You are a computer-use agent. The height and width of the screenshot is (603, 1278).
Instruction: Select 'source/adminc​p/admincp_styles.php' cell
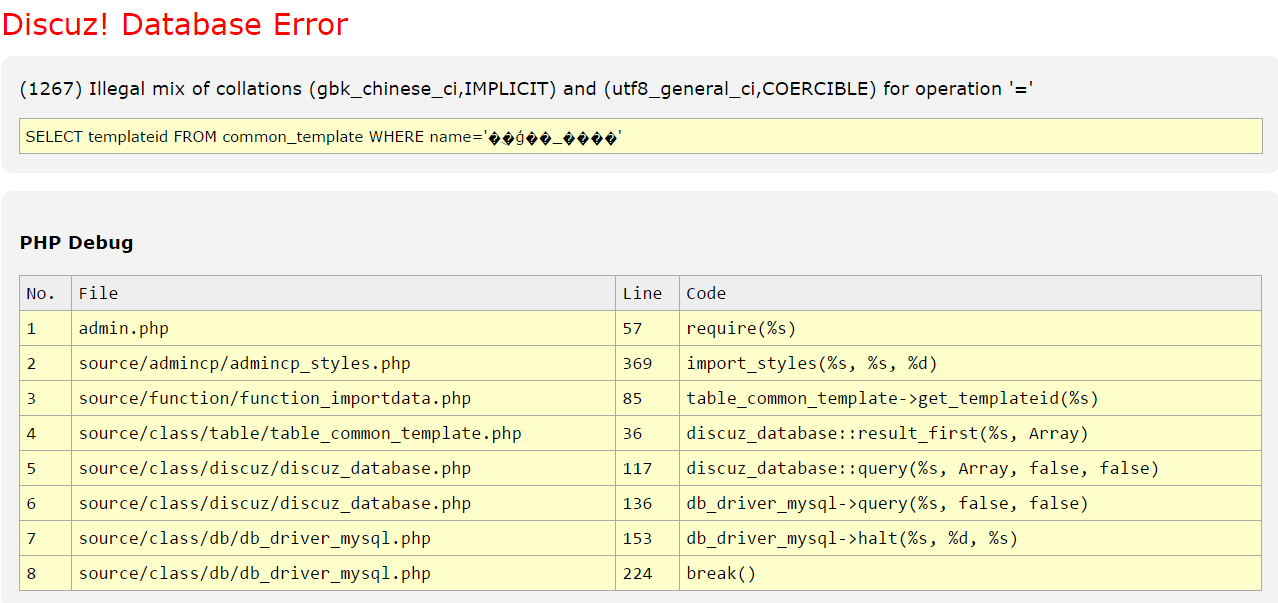coord(343,363)
